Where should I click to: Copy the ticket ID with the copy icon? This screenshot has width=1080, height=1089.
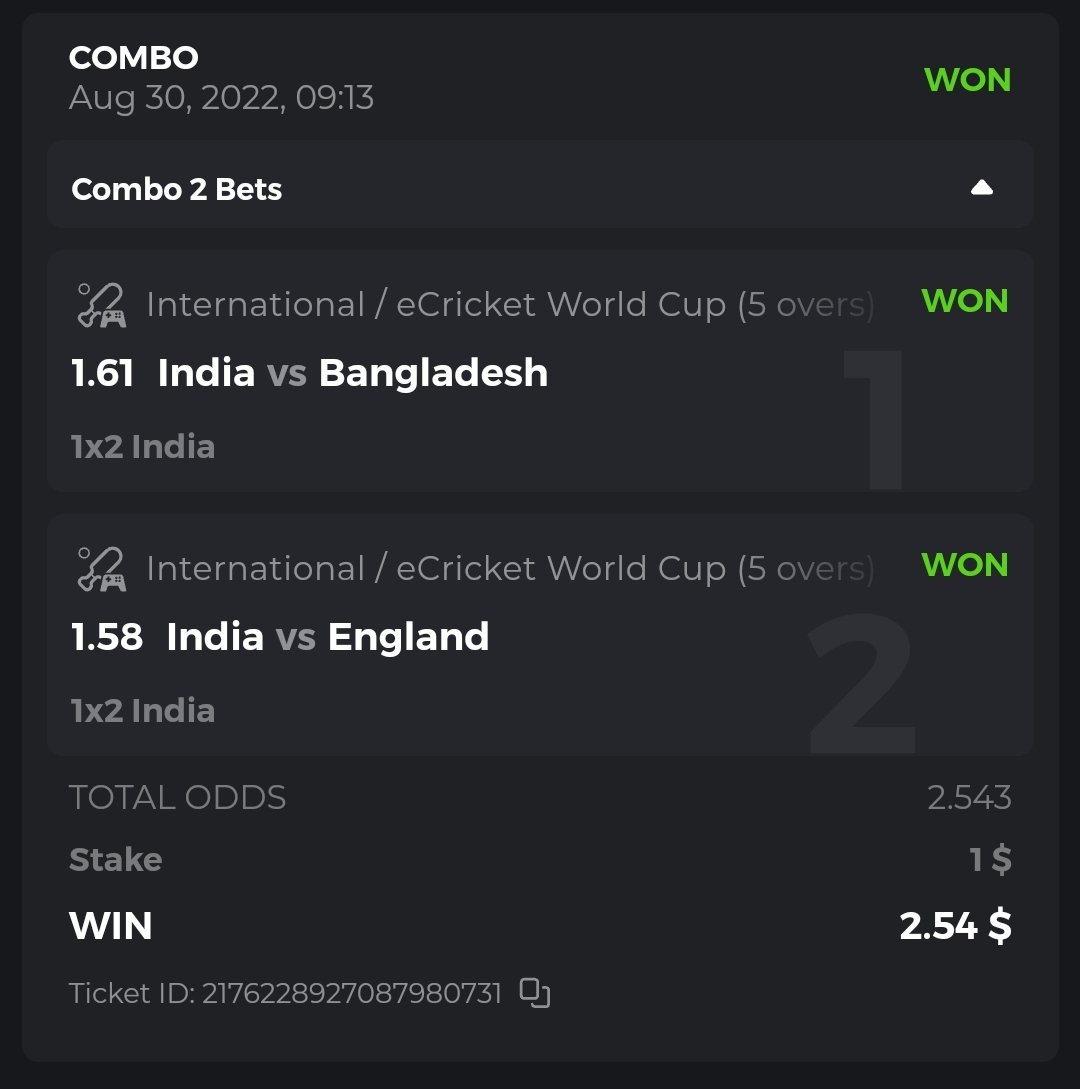click(x=535, y=993)
